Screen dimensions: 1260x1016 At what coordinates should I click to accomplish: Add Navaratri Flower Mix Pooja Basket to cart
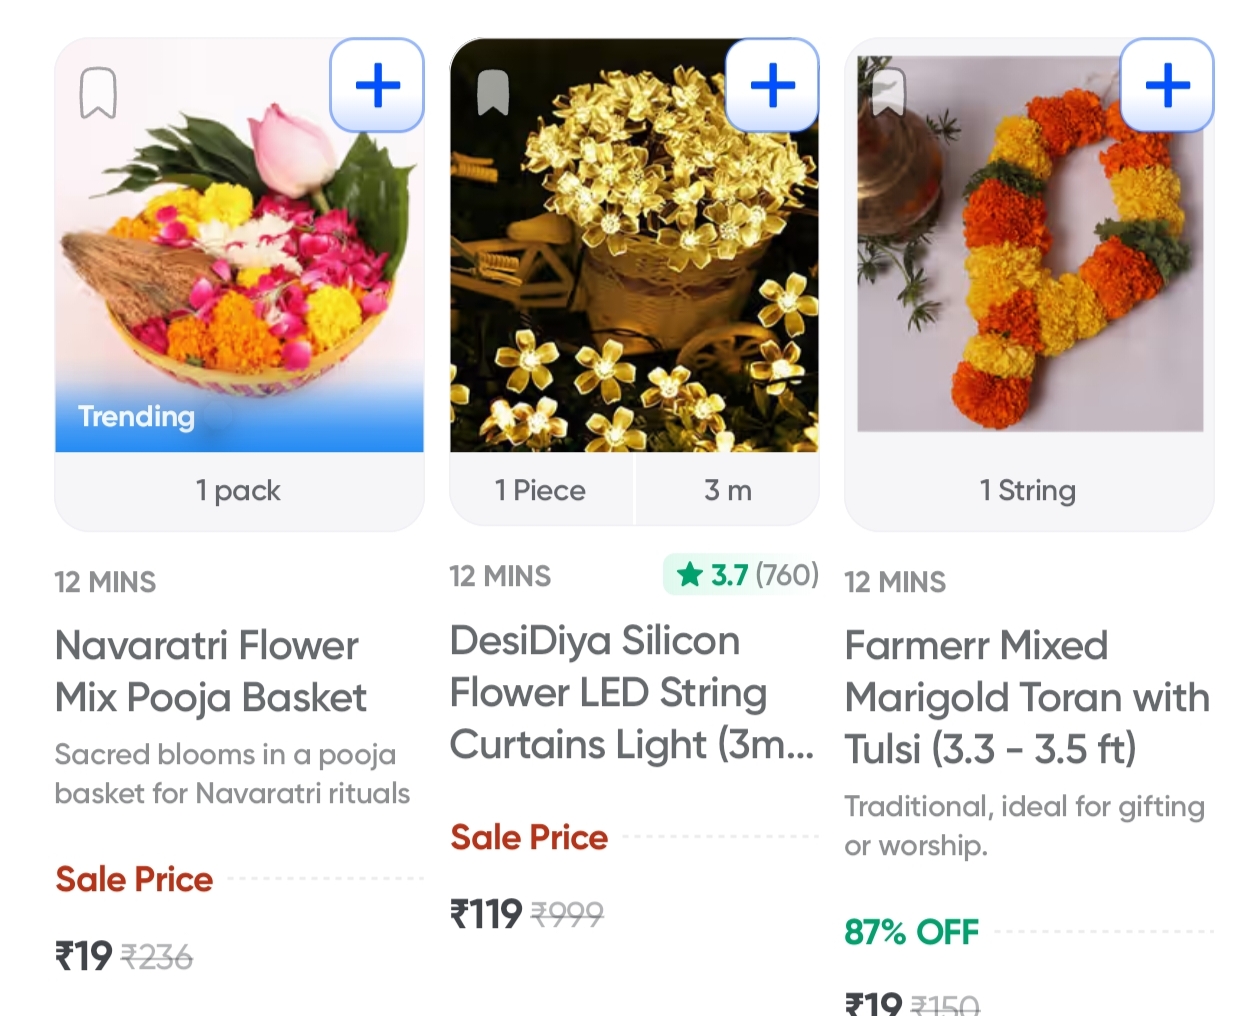(377, 85)
